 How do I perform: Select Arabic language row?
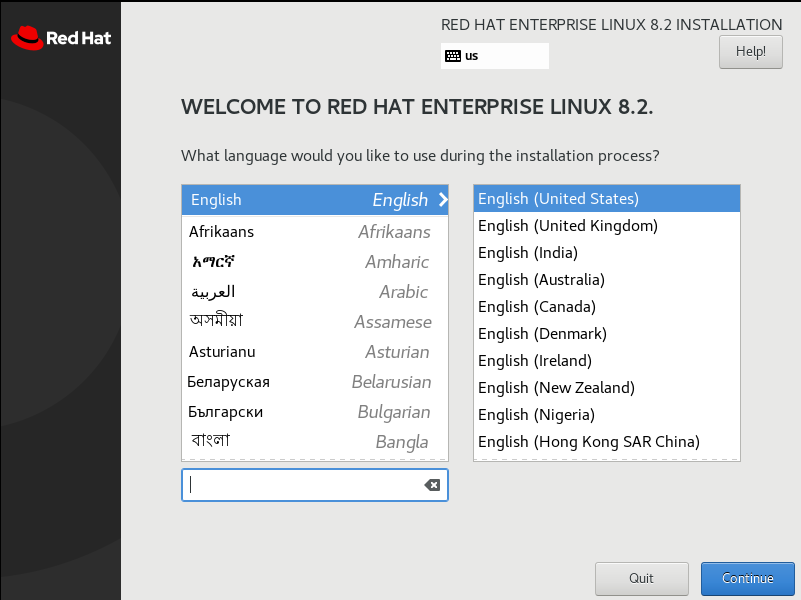point(315,292)
